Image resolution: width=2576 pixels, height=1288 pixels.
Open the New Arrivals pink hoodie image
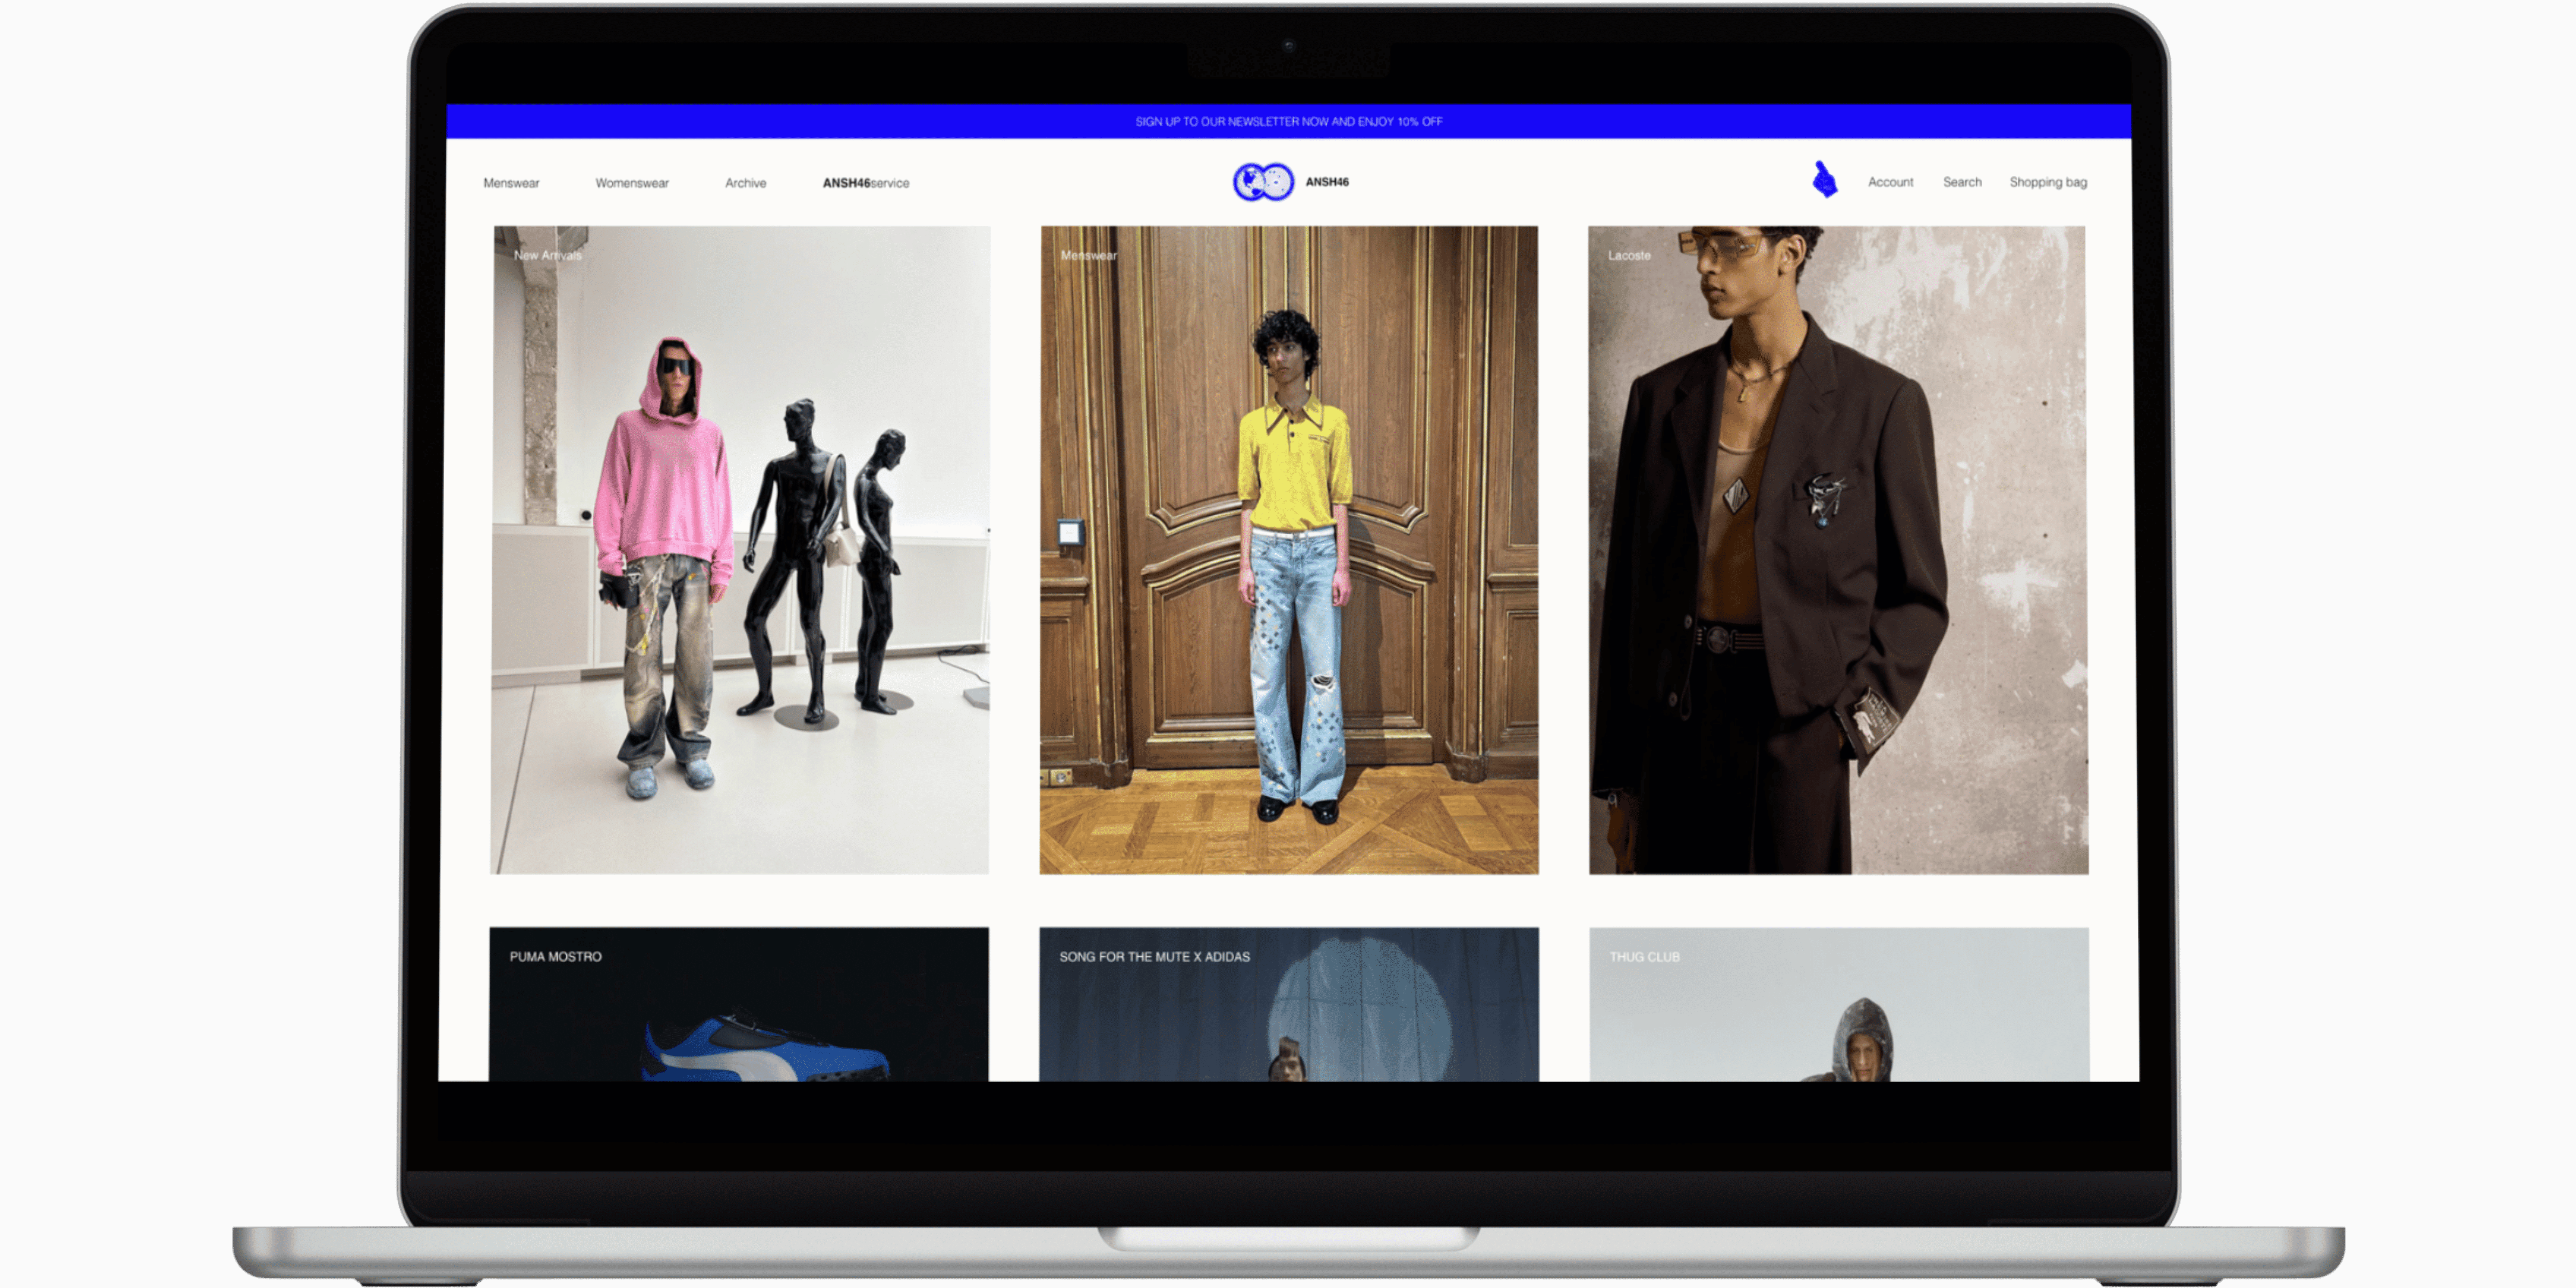pyautogui.click(x=740, y=550)
